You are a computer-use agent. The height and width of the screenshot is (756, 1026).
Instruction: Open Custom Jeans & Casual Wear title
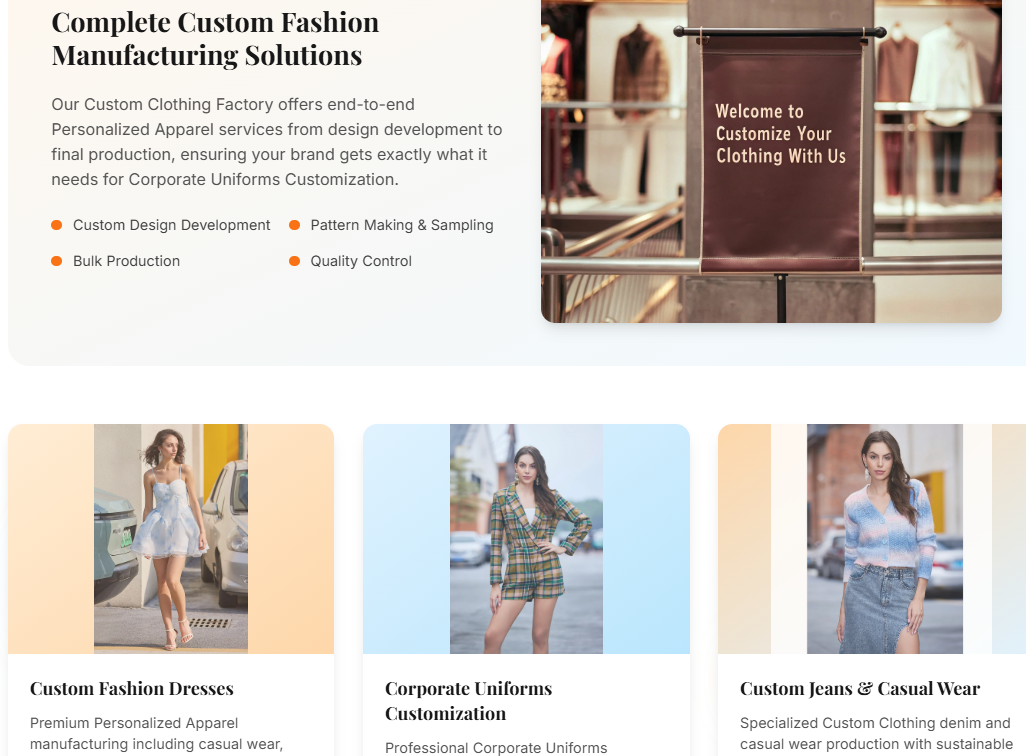tap(859, 688)
